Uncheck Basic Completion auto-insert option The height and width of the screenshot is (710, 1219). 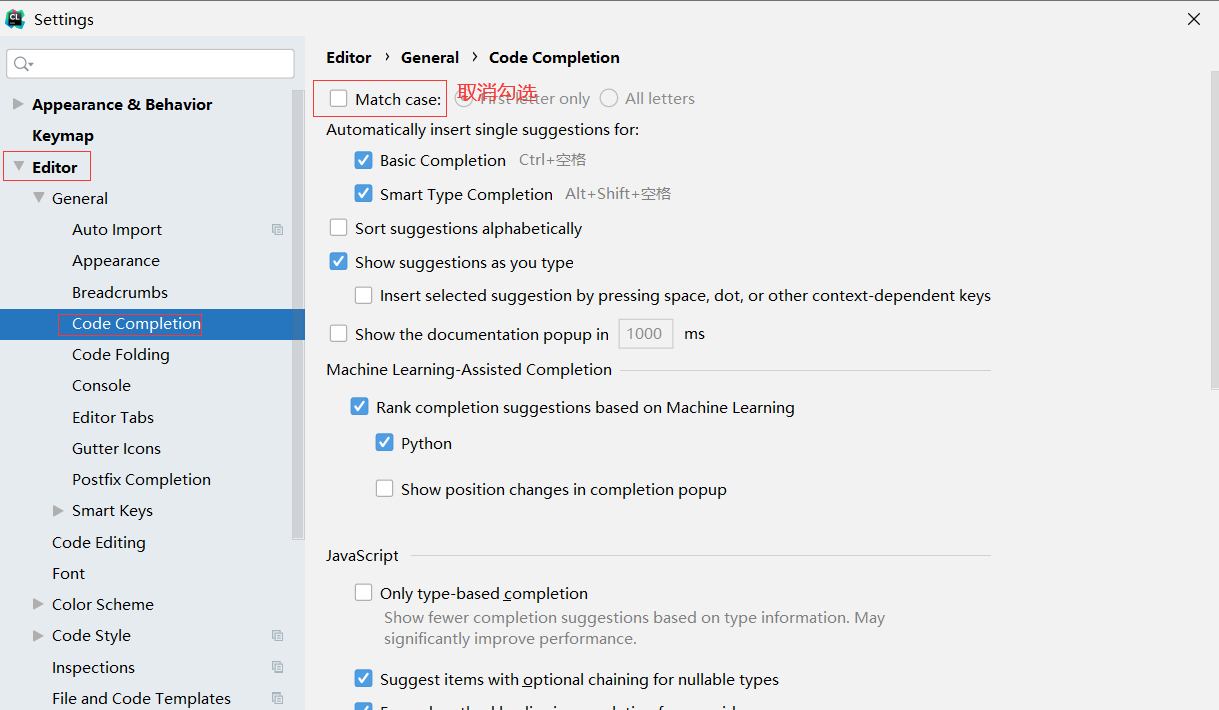point(364,161)
